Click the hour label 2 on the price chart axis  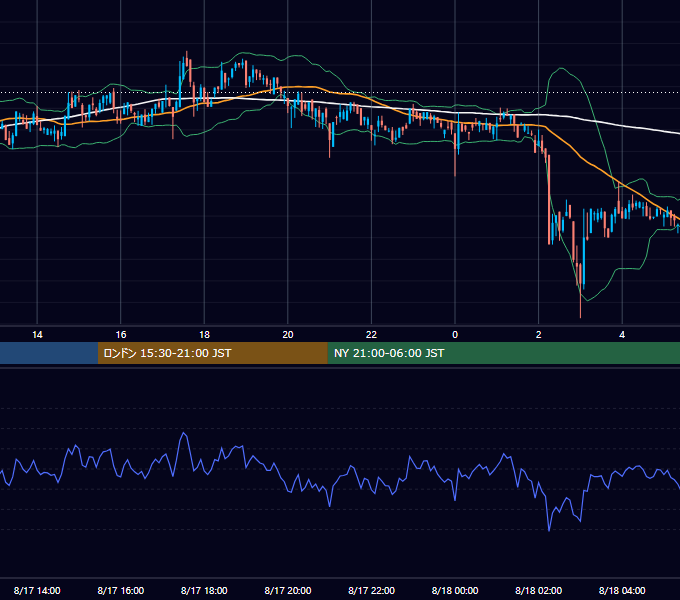[538, 335]
